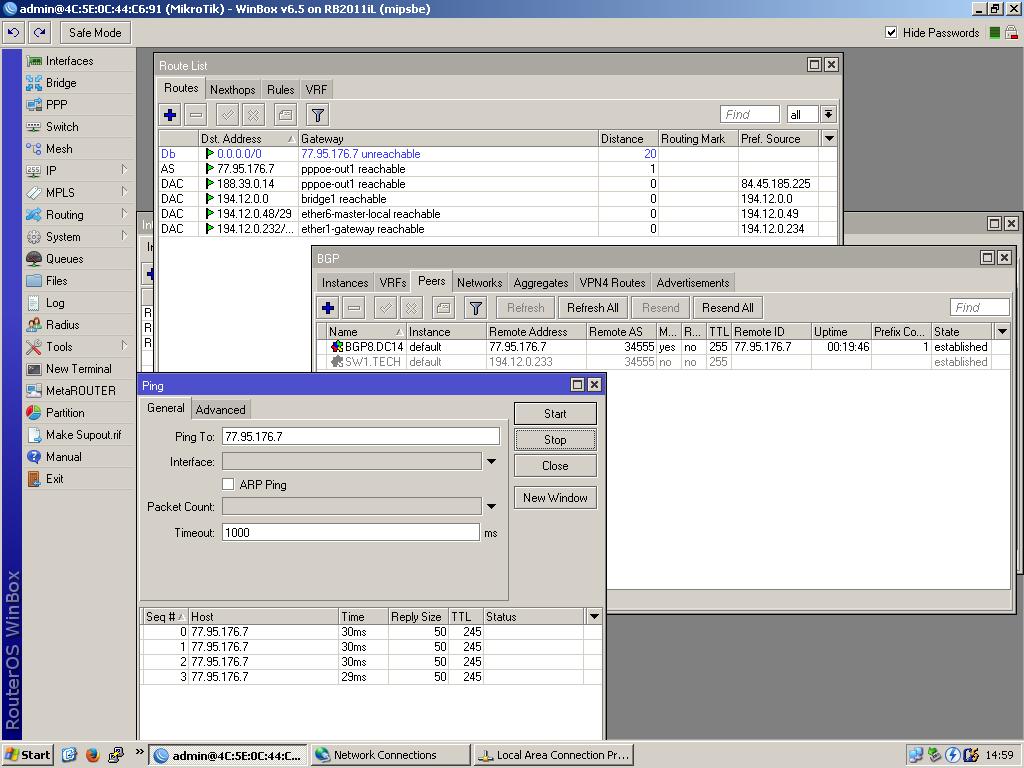Open the Log sidebar entry
Image resolution: width=1024 pixels, height=768 pixels.
coord(55,303)
